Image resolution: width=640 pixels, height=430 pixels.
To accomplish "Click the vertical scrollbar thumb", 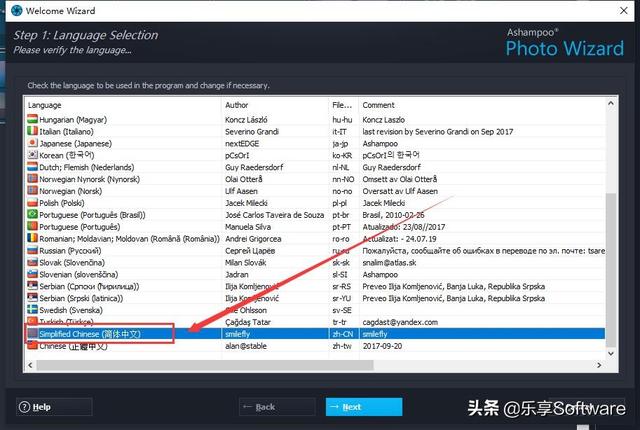I will tap(611, 270).
